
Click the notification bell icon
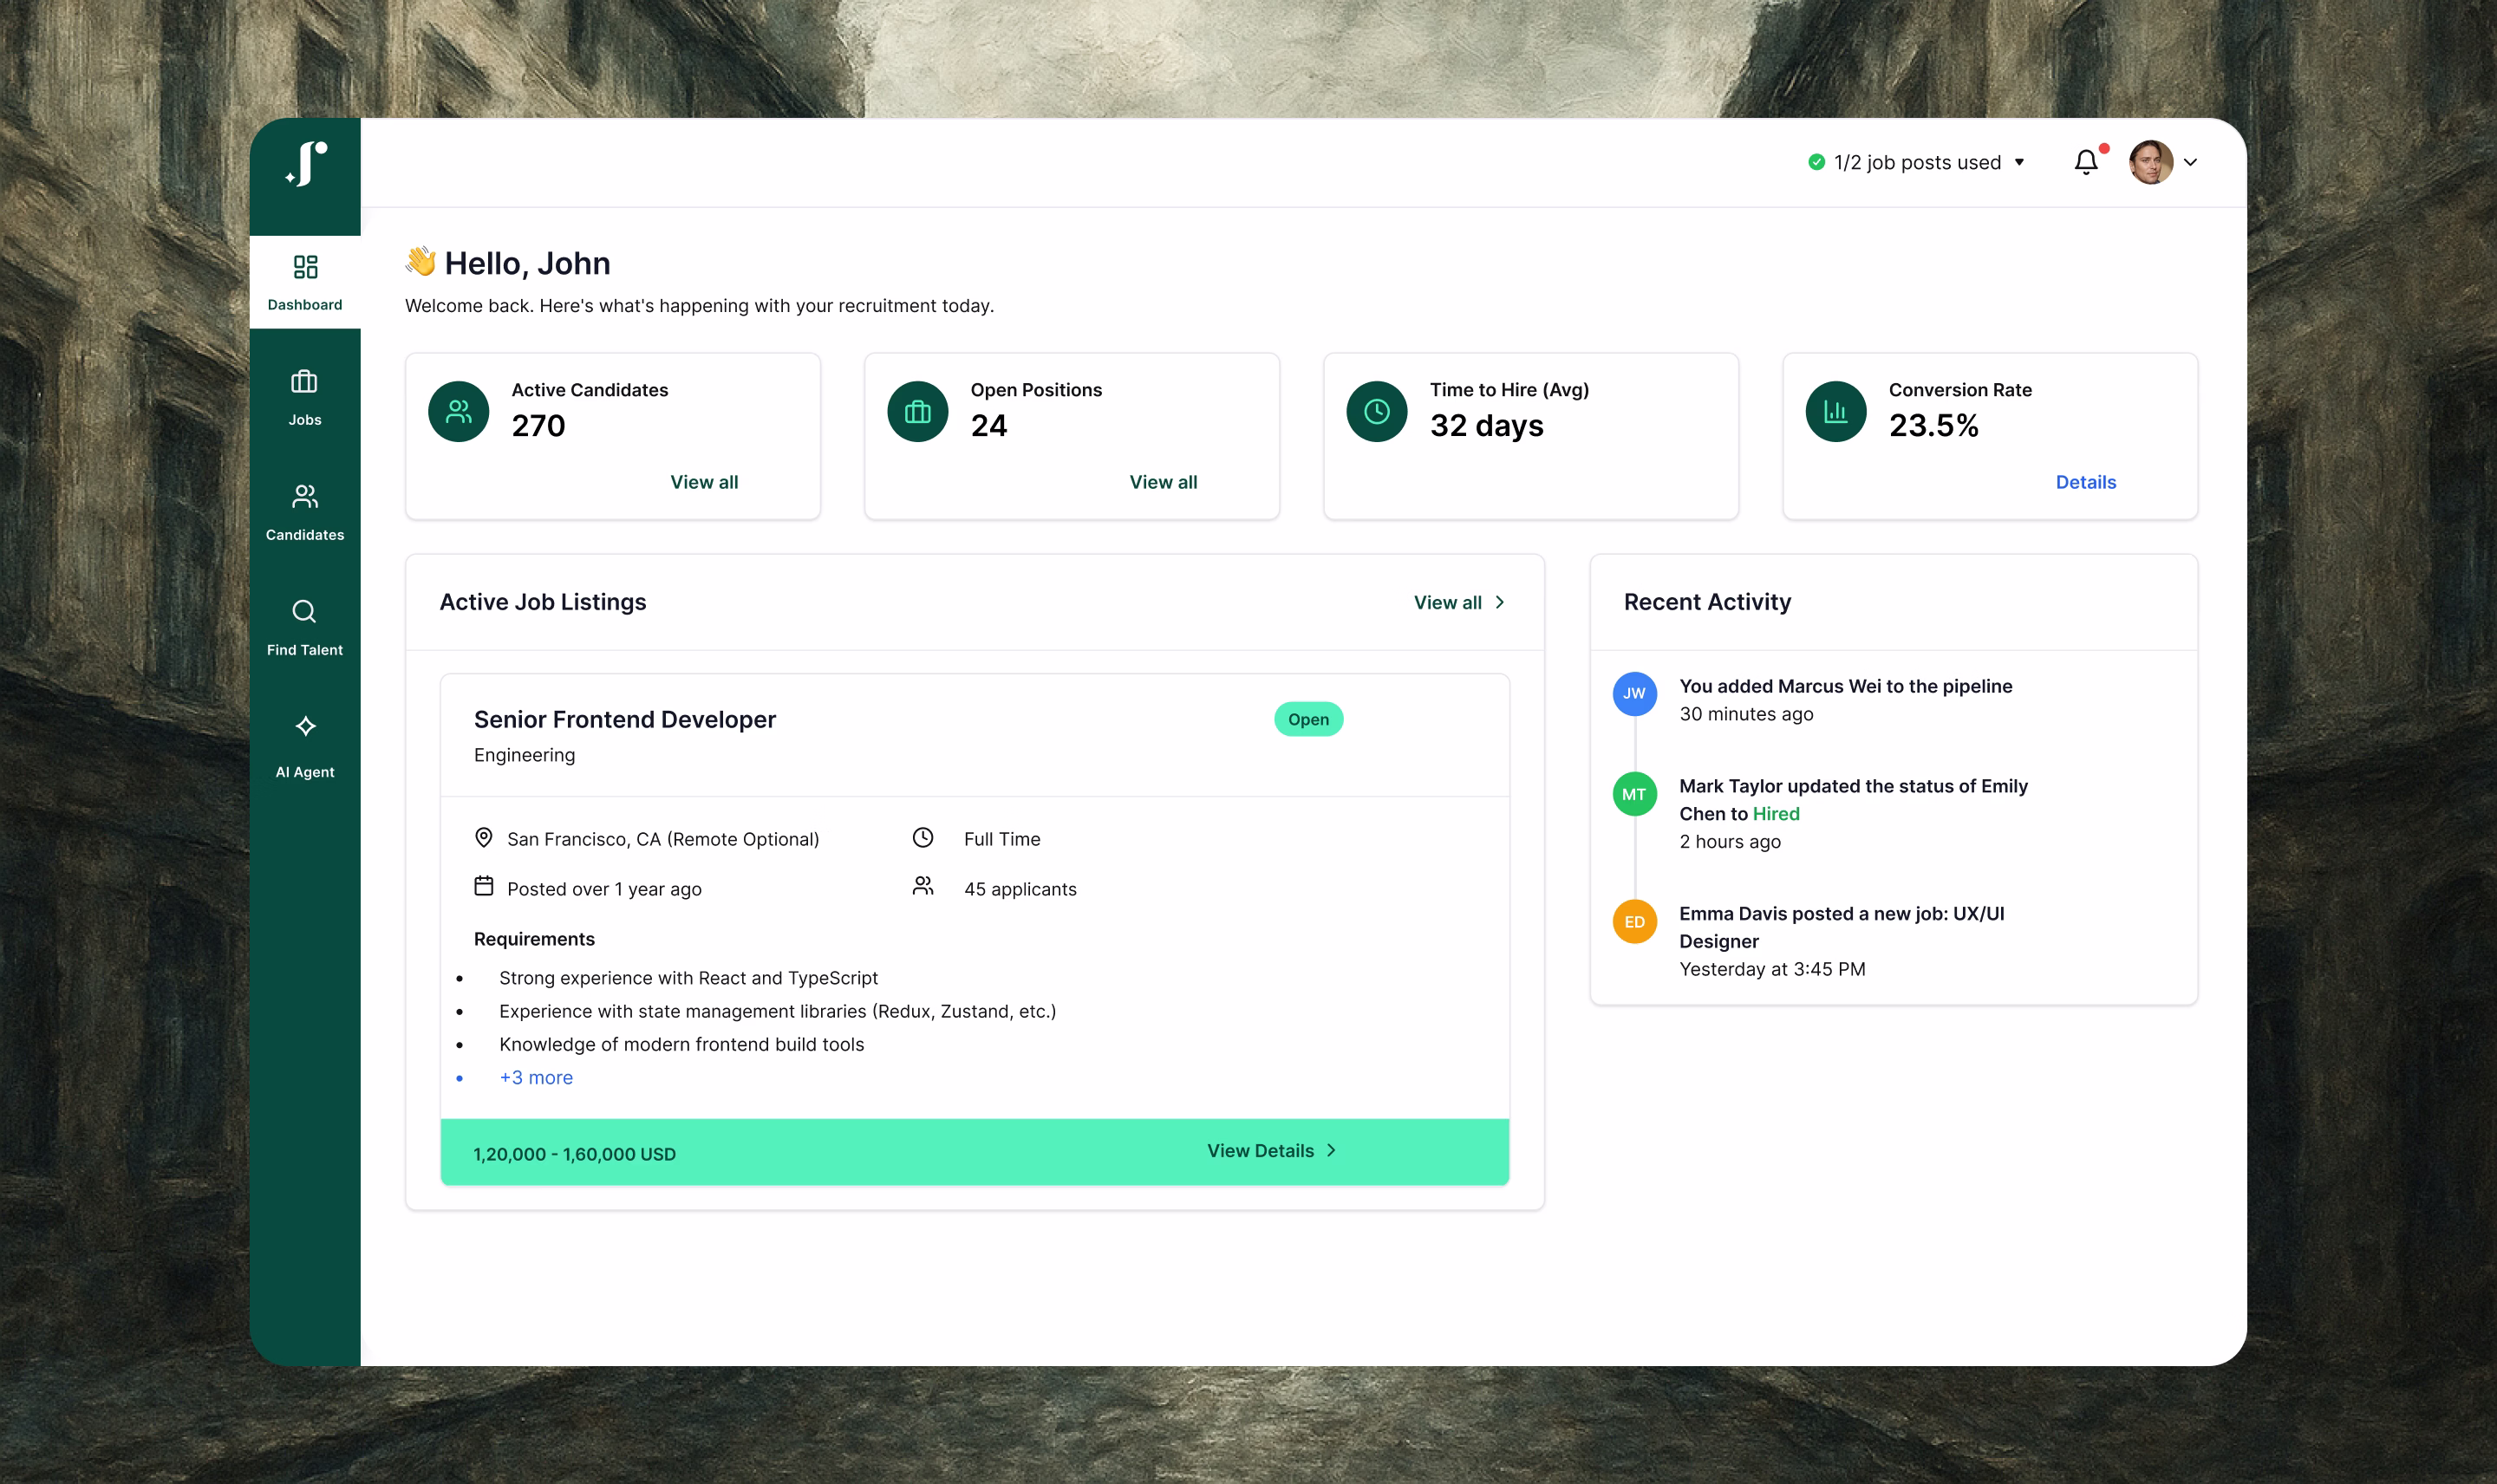point(2085,162)
